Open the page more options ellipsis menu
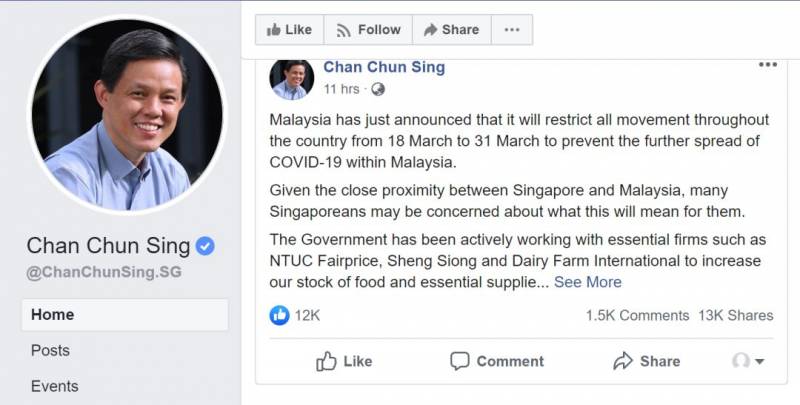Viewport: 800px width, 405px height. (511, 30)
